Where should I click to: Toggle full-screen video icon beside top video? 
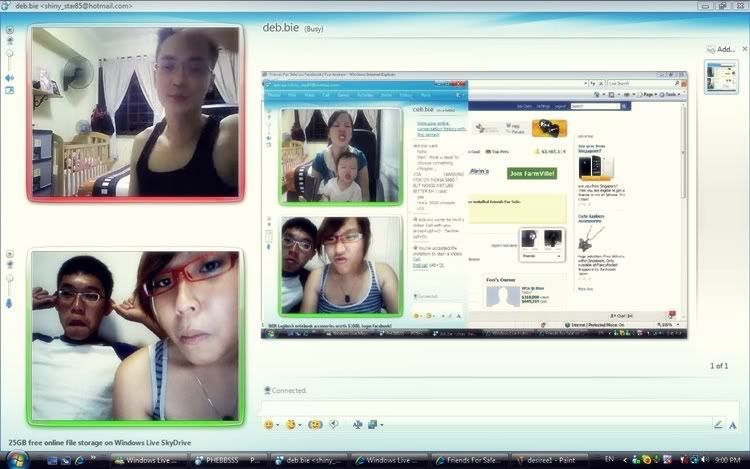tap(10, 90)
